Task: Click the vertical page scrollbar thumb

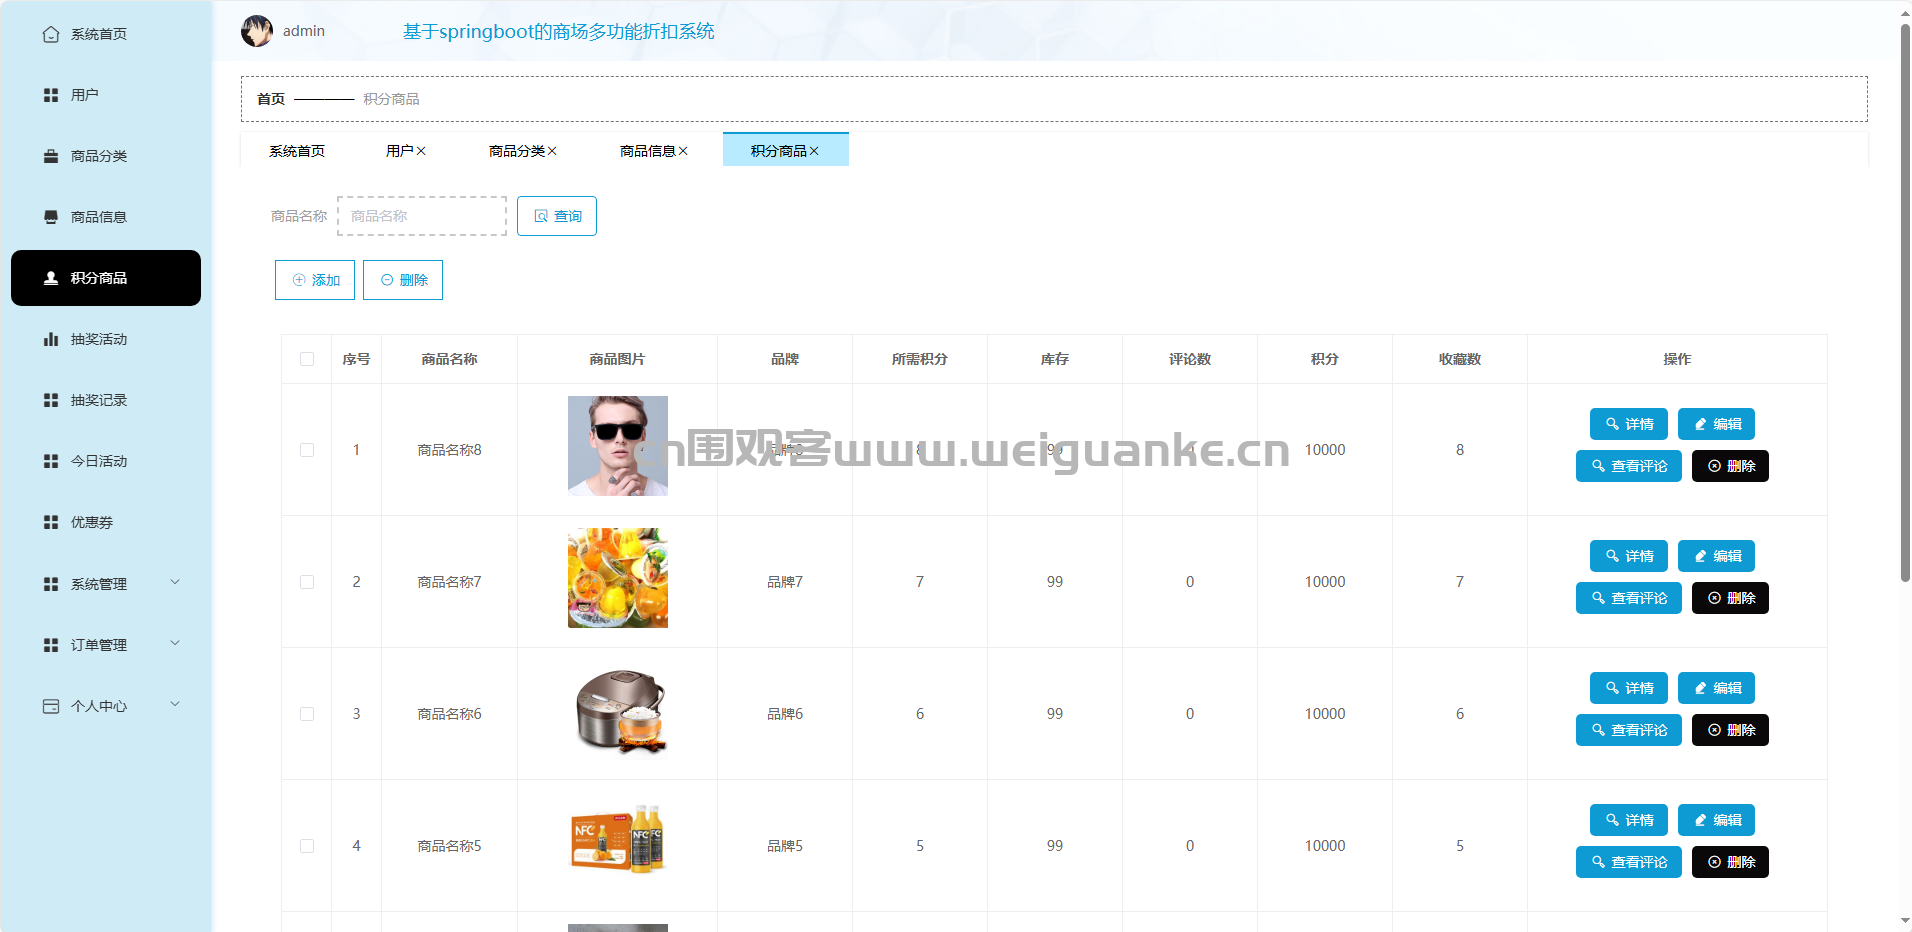Action: coord(1905,300)
